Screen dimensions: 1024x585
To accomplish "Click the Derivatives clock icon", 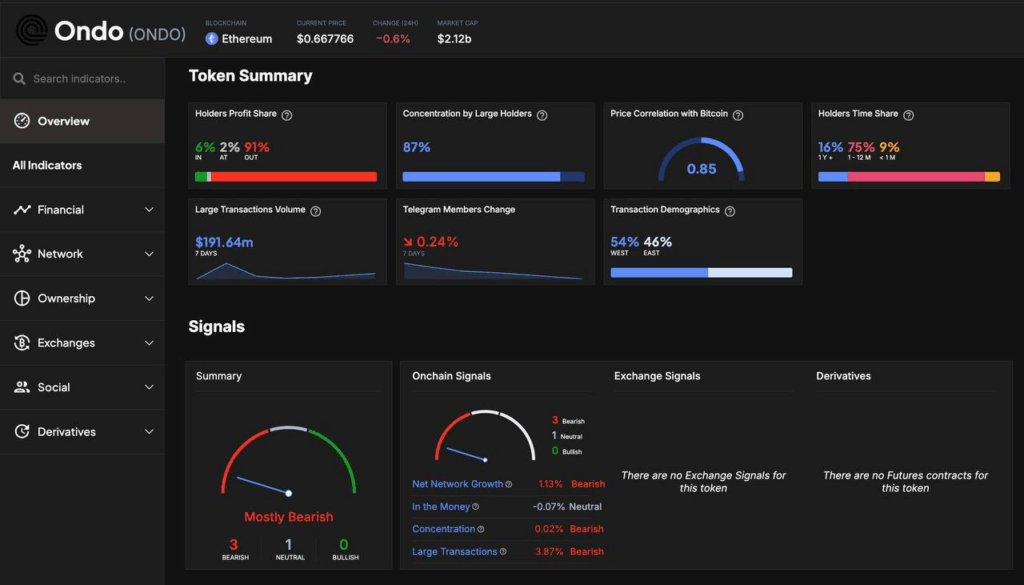I will [22, 432].
